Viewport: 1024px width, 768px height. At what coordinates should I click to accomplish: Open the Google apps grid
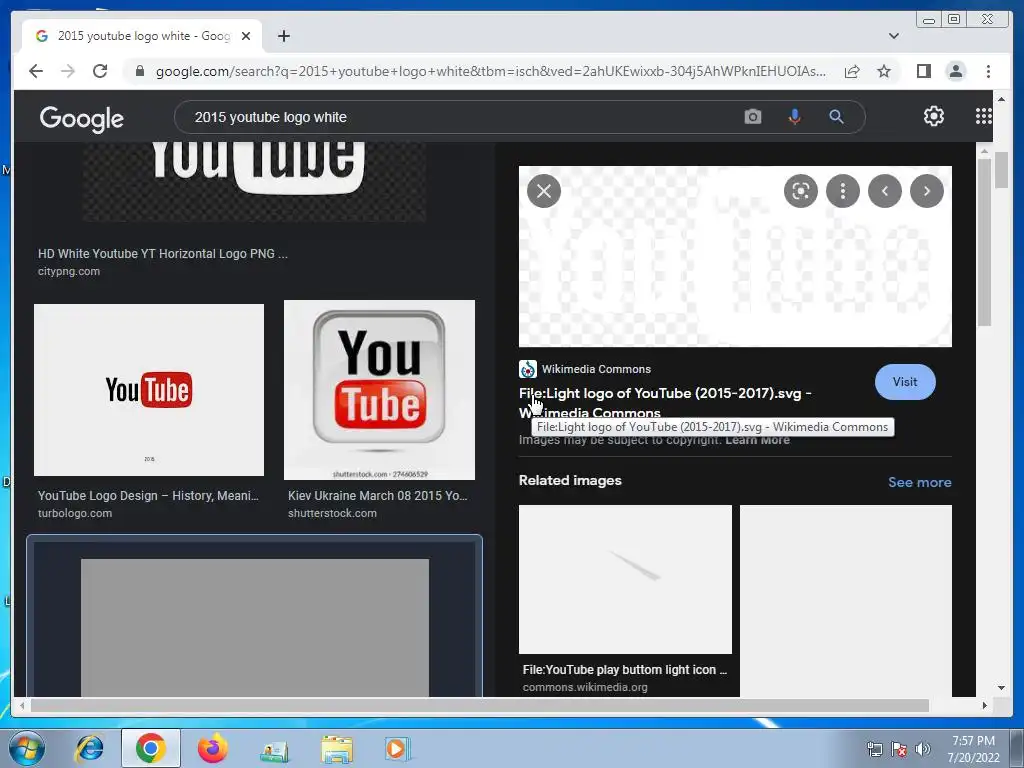click(984, 116)
